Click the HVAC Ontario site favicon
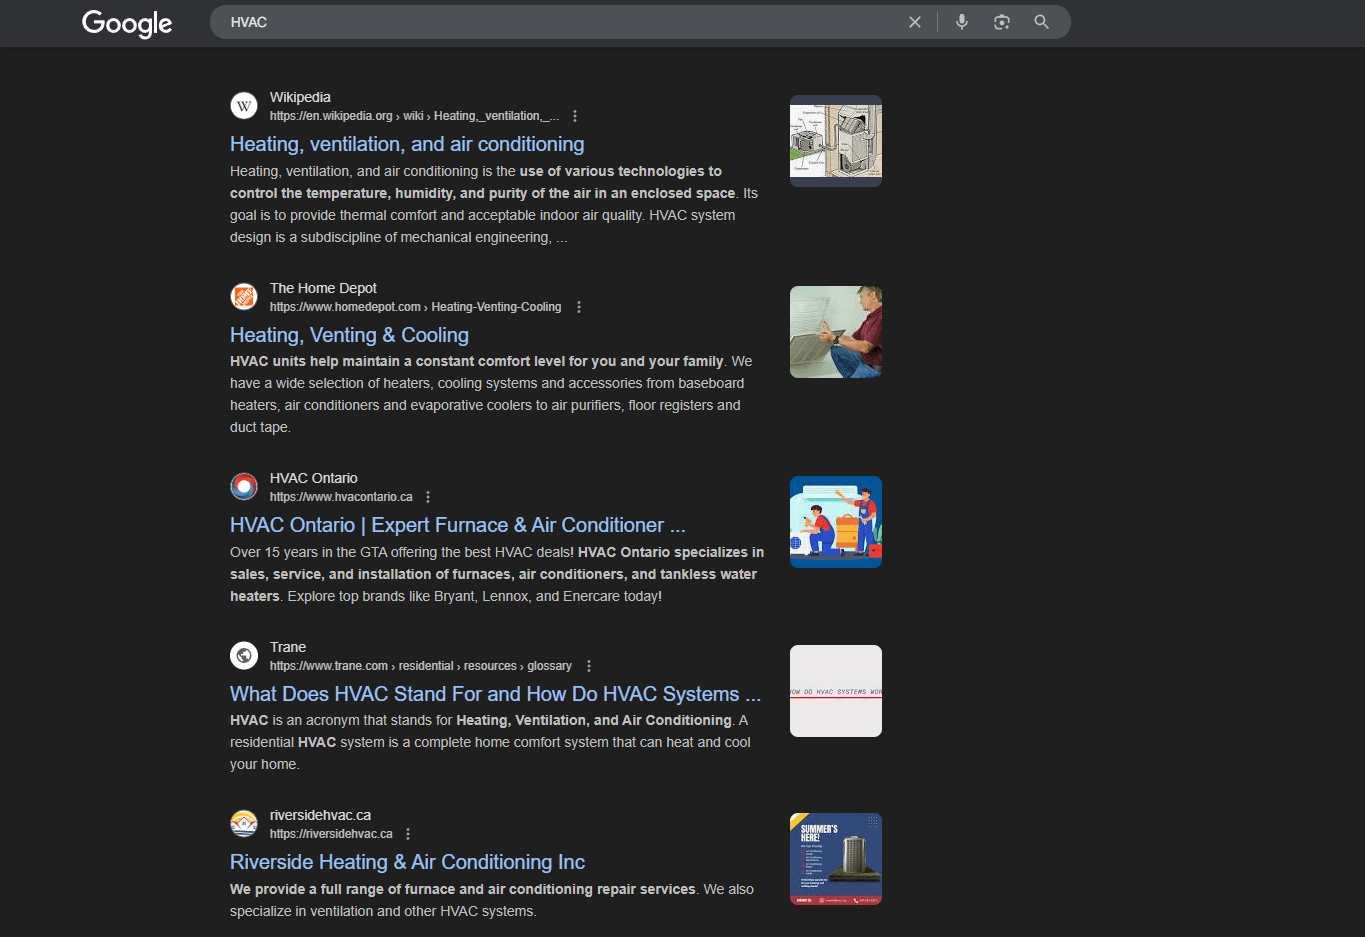 [244, 487]
